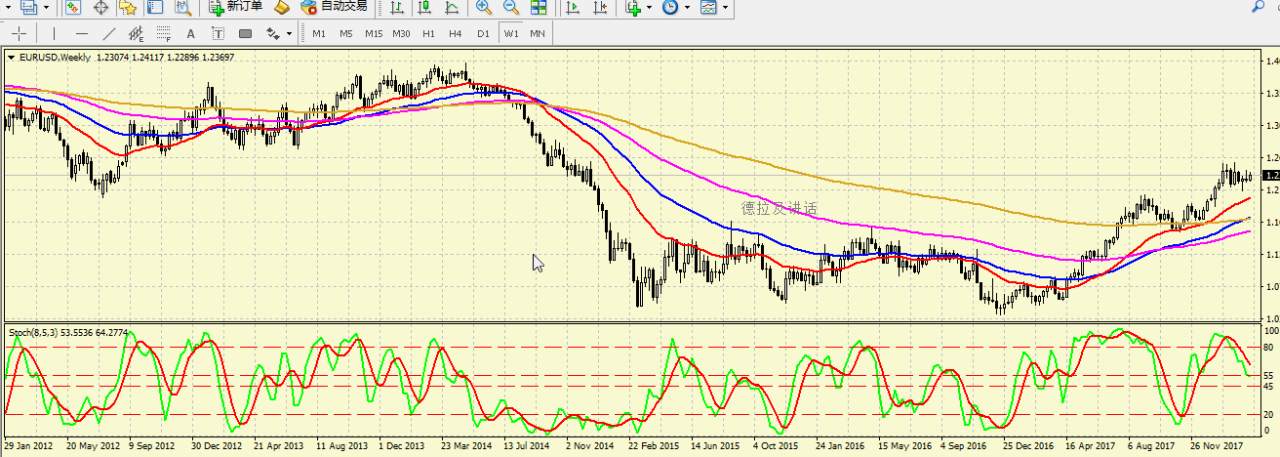Select the horizontal line tool

pyautogui.click(x=82, y=33)
